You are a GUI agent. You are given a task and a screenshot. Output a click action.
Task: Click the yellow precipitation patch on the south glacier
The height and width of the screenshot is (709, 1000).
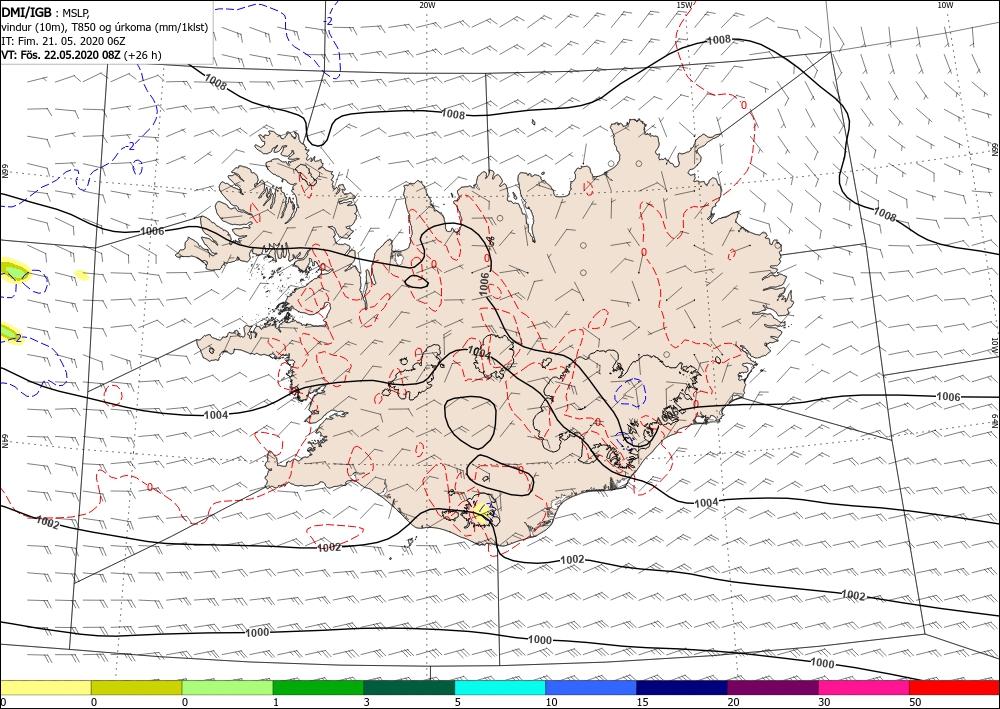(482, 512)
